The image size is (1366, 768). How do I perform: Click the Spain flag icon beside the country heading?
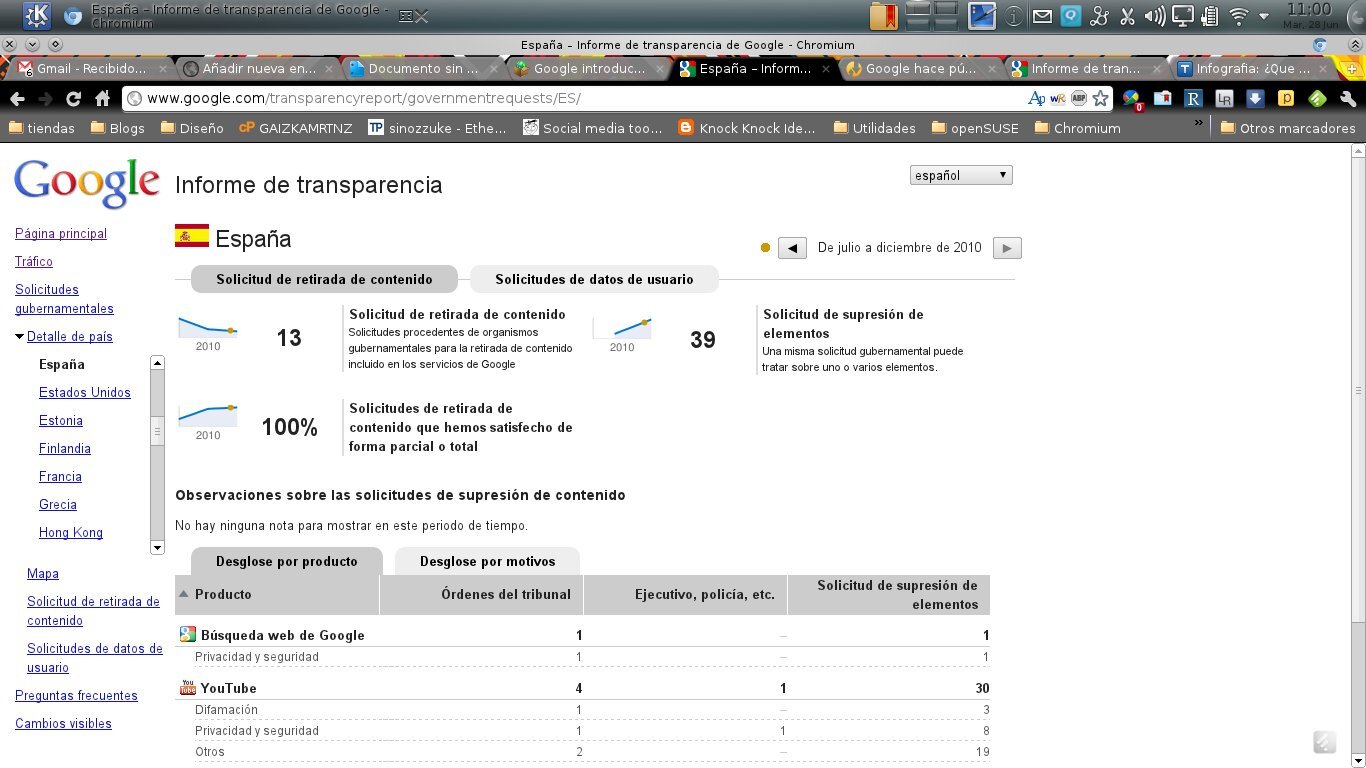[x=190, y=236]
